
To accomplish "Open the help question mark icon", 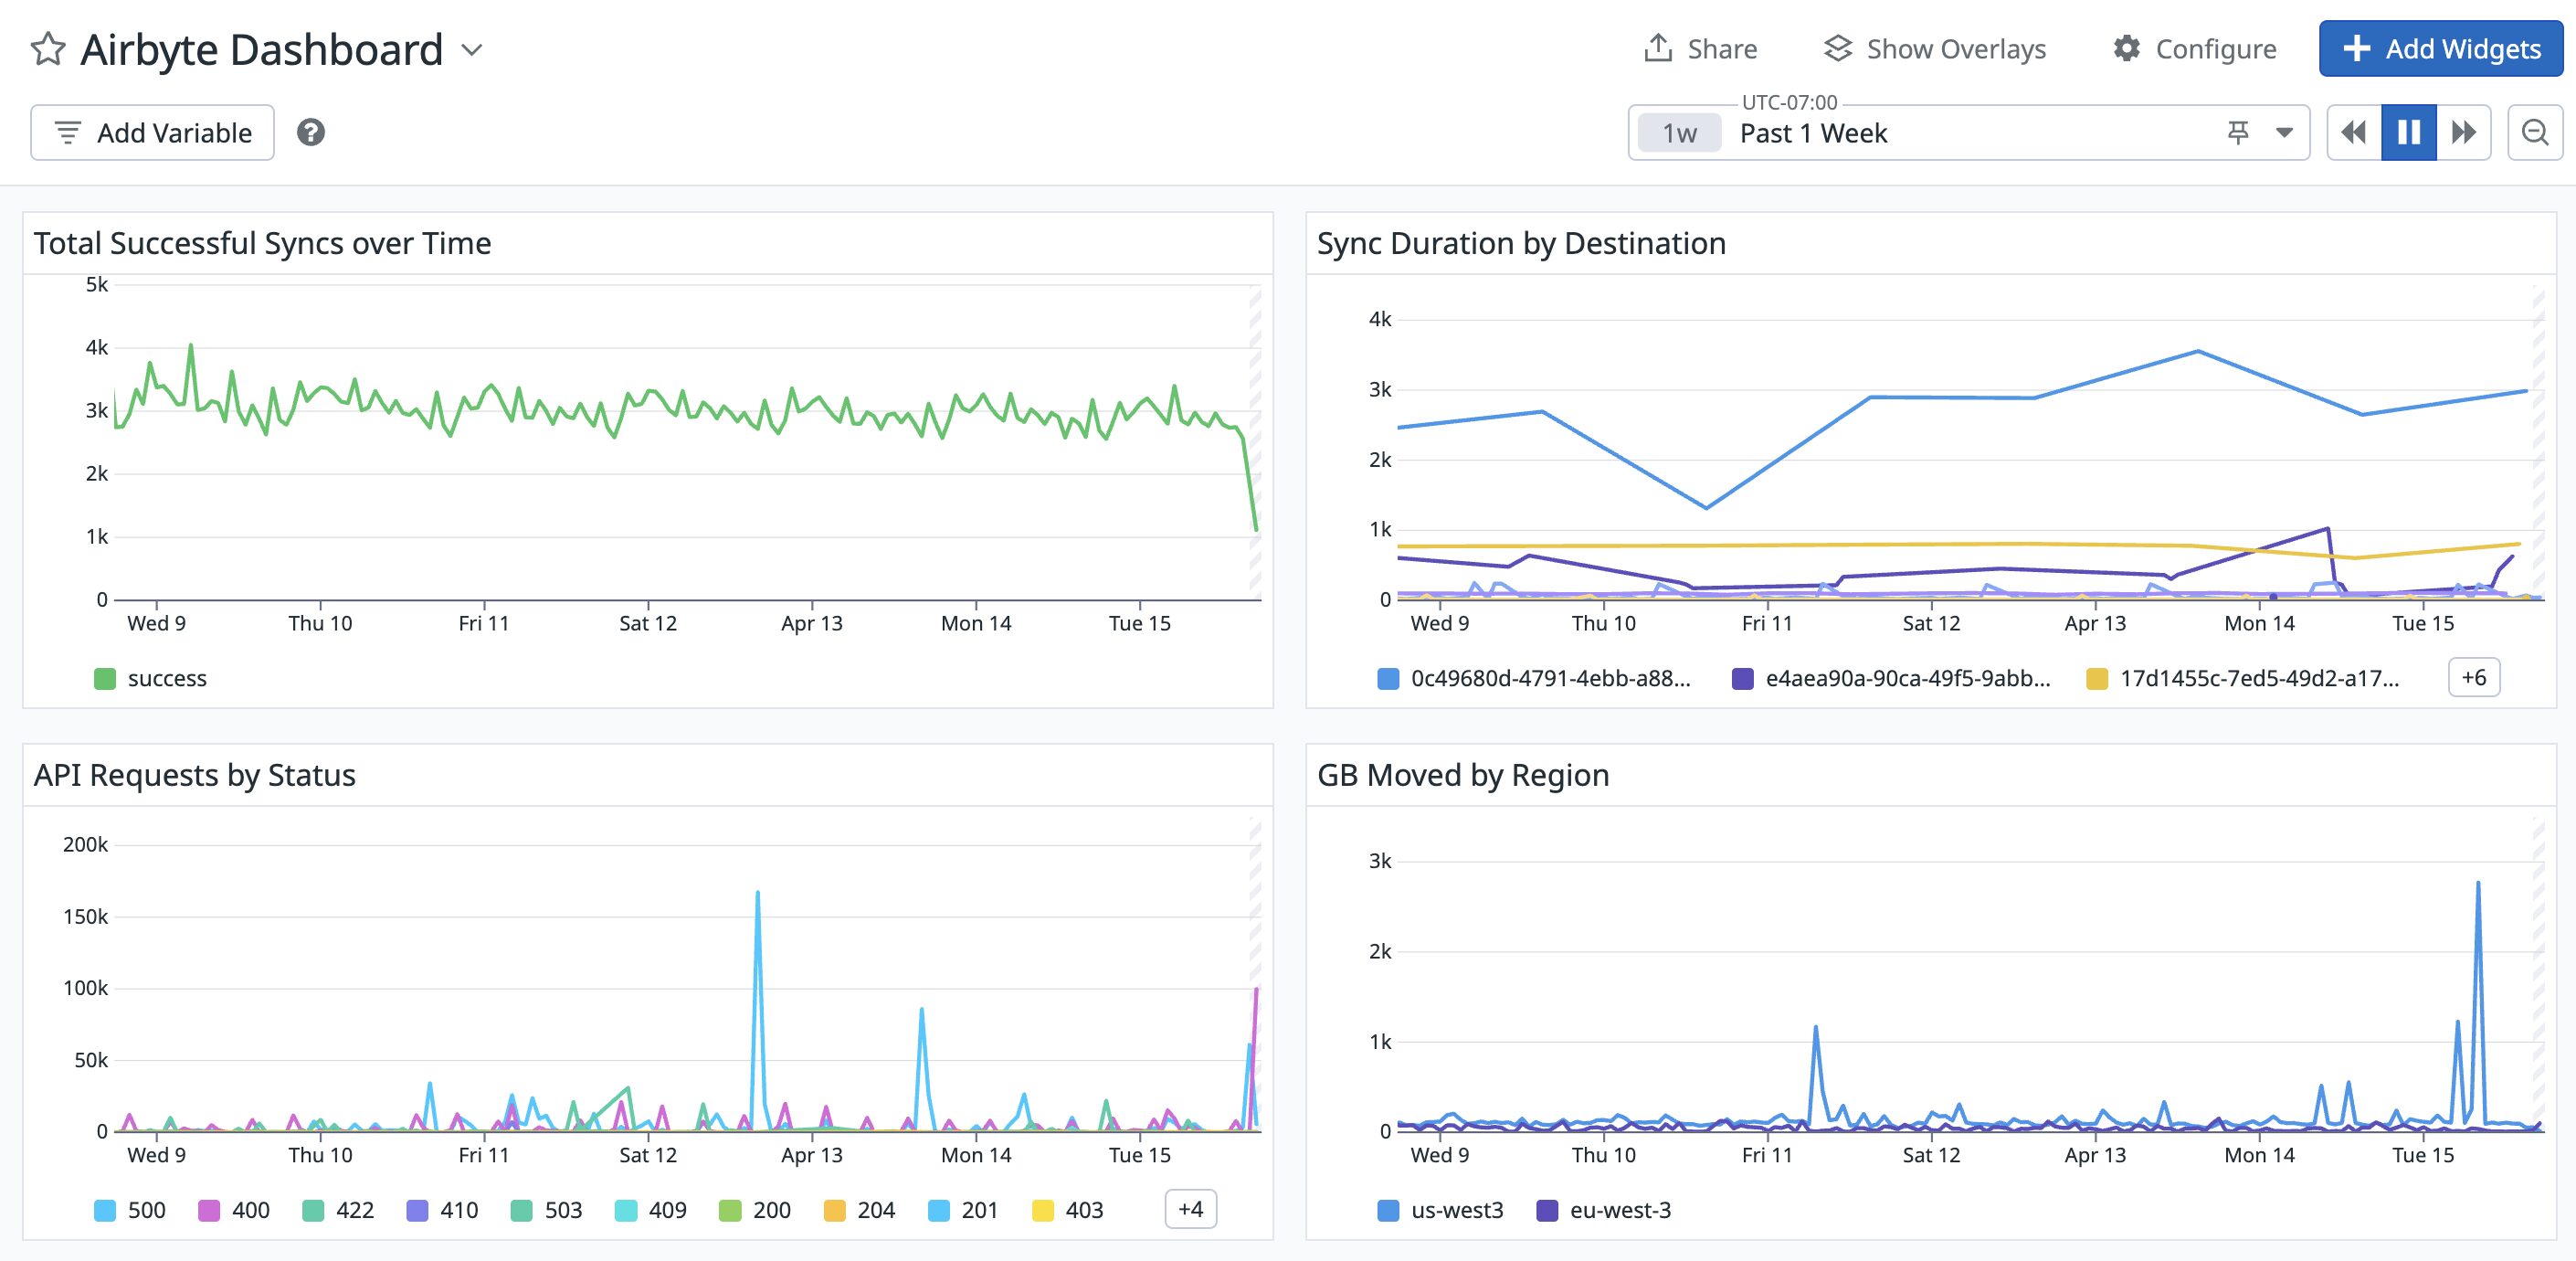I will click(311, 131).
